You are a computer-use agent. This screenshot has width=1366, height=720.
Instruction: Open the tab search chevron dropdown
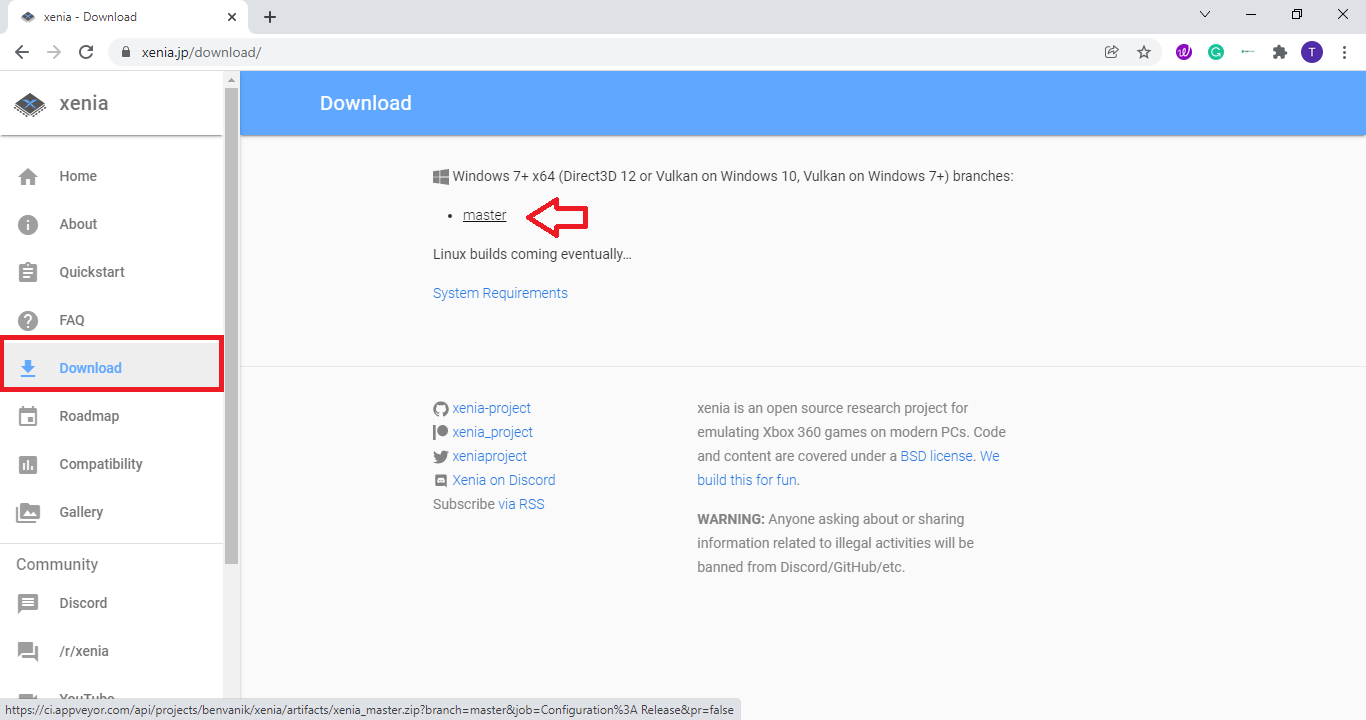1205,15
